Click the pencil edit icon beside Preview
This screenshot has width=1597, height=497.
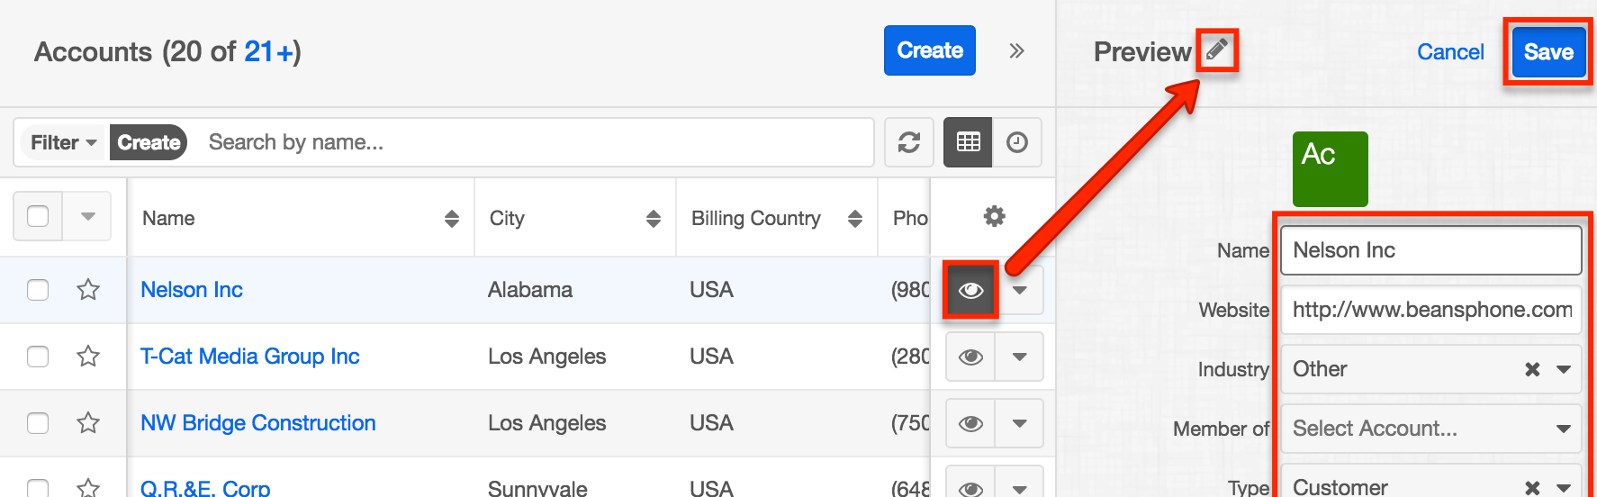pos(1216,50)
